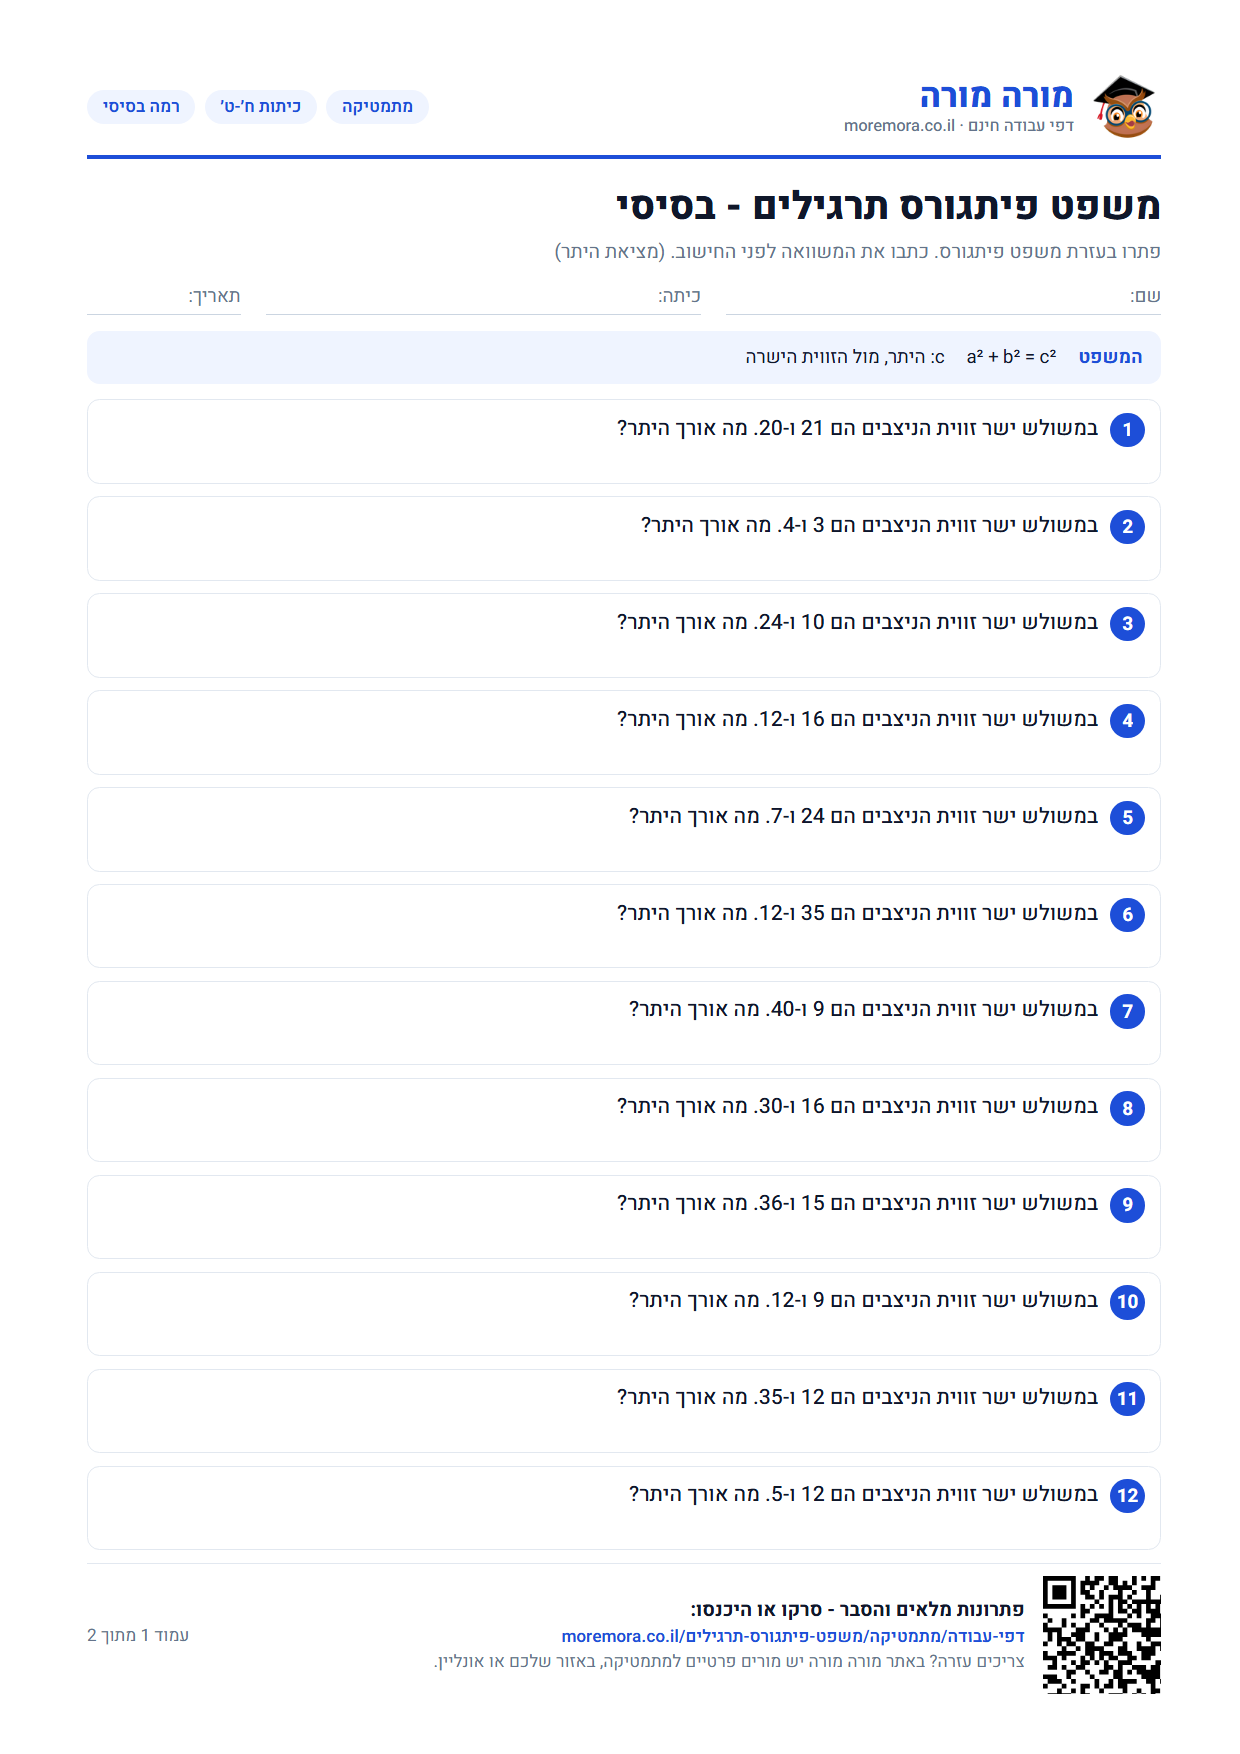Open the moremora.co.il/דפי-עבודה worksheet link in the footer
Image resolution: width=1240 pixels, height=1754 pixels.
[793, 1636]
